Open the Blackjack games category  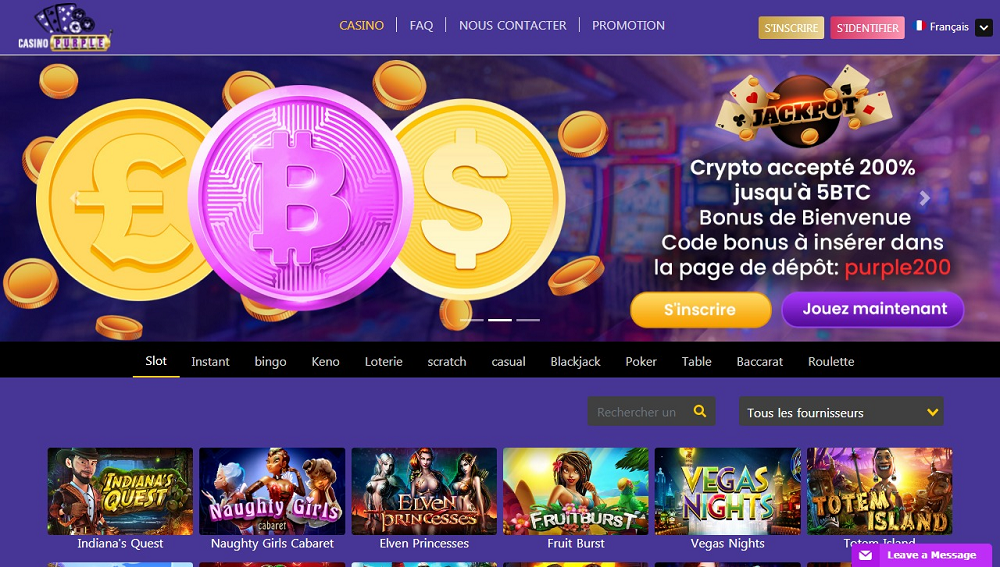[575, 362]
